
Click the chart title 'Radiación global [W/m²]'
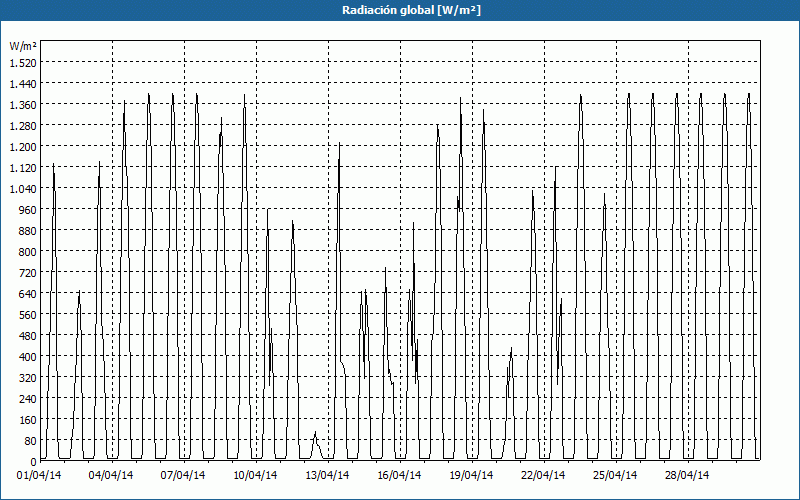[411, 10]
